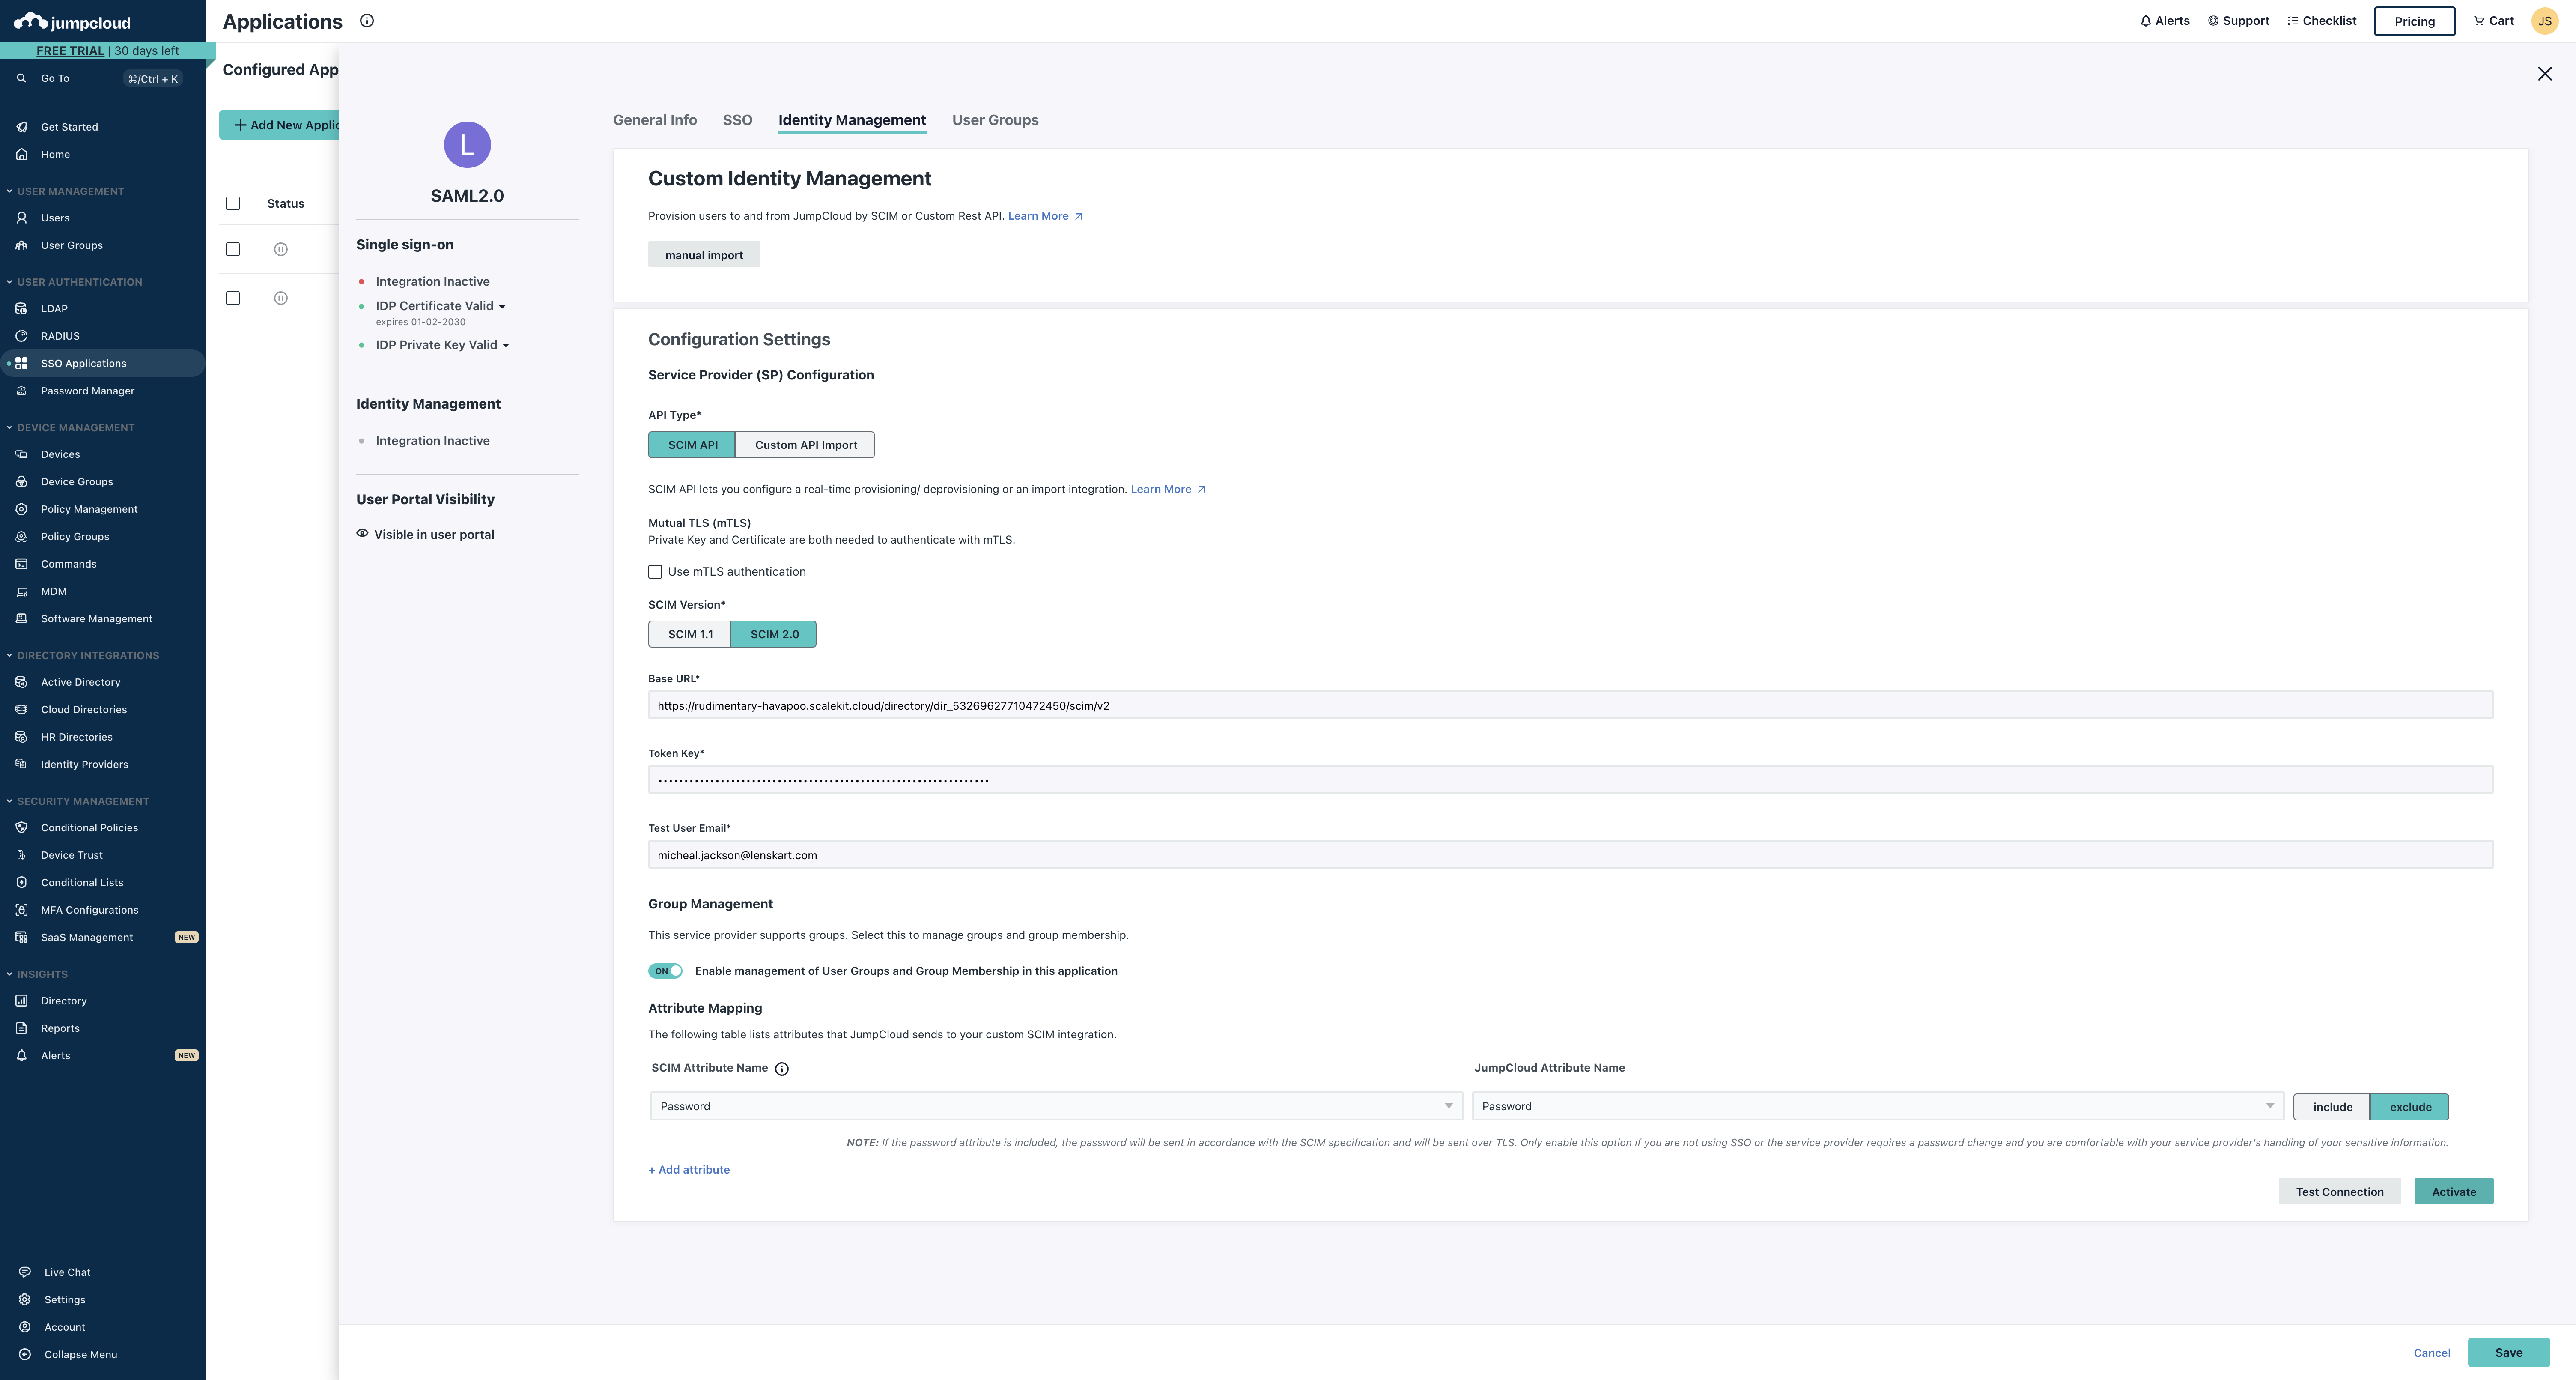Viewport: 2576px width, 1380px height.
Task: Click the + Add attribute link
Action: tap(689, 1170)
